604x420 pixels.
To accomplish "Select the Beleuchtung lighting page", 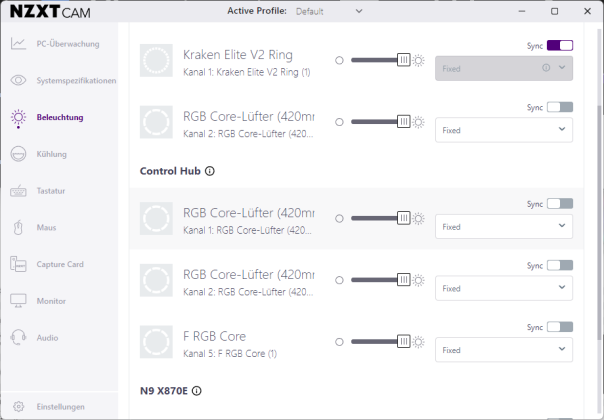I will (x=59, y=117).
